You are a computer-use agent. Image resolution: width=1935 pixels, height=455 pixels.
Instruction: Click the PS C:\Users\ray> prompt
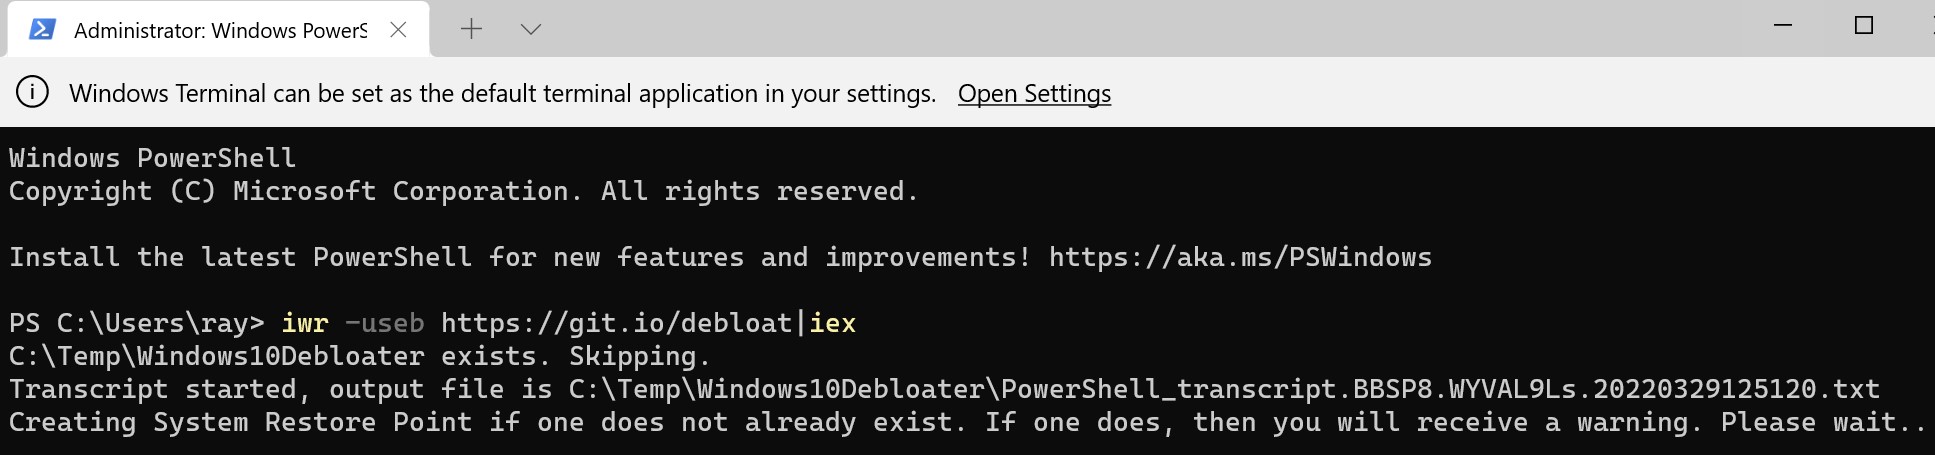136,323
